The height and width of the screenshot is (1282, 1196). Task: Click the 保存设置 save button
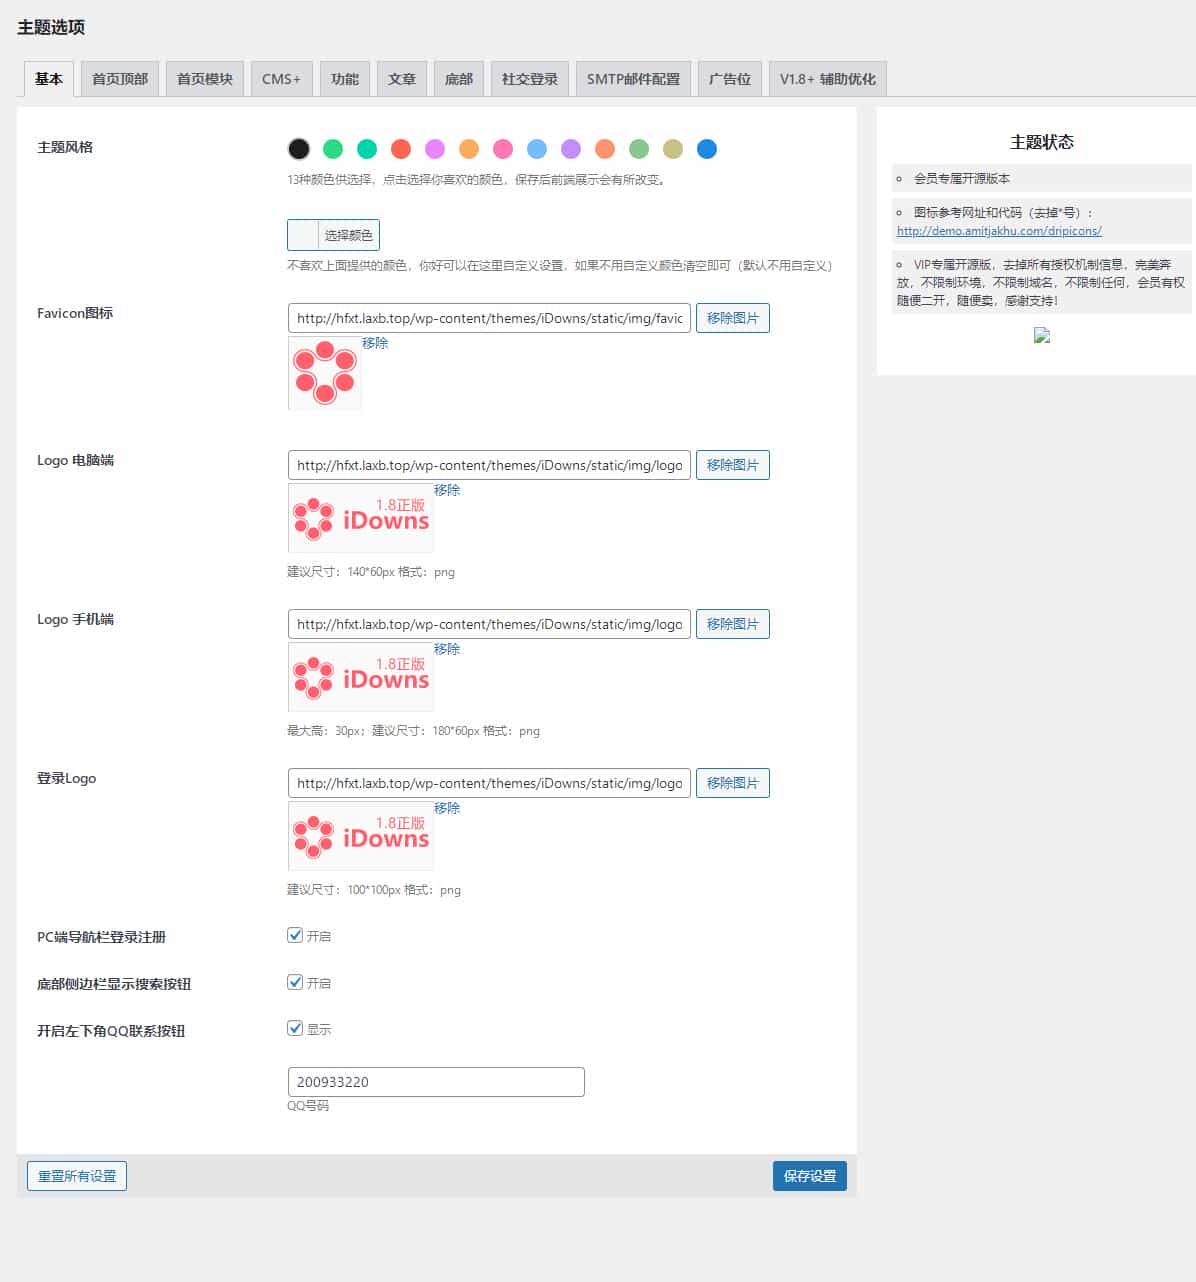pos(809,1176)
